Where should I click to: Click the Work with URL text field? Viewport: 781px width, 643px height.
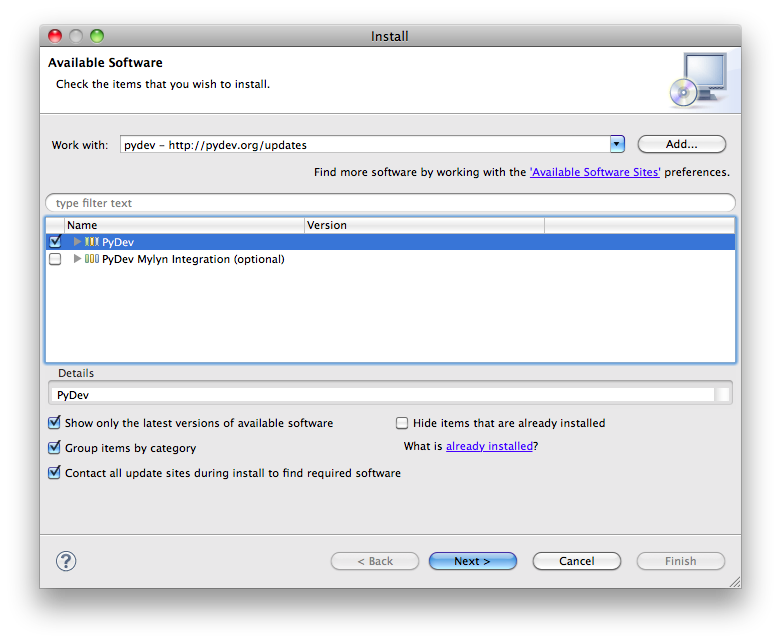click(x=365, y=144)
